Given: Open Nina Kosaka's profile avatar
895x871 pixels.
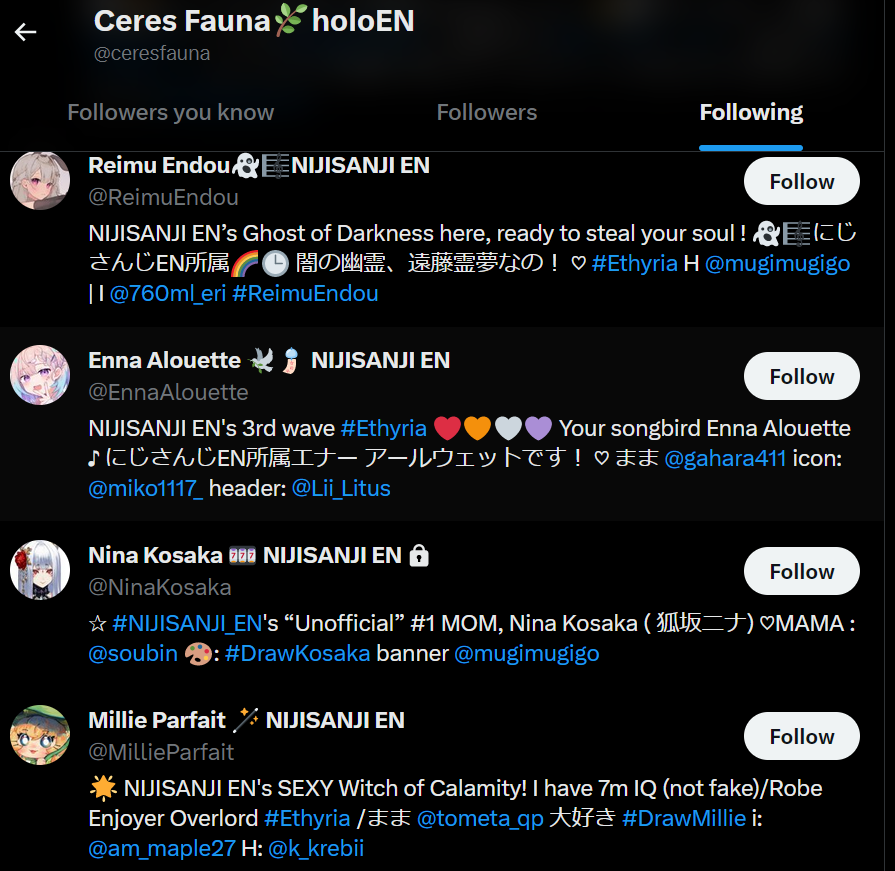Looking at the screenshot, I should 40,570.
